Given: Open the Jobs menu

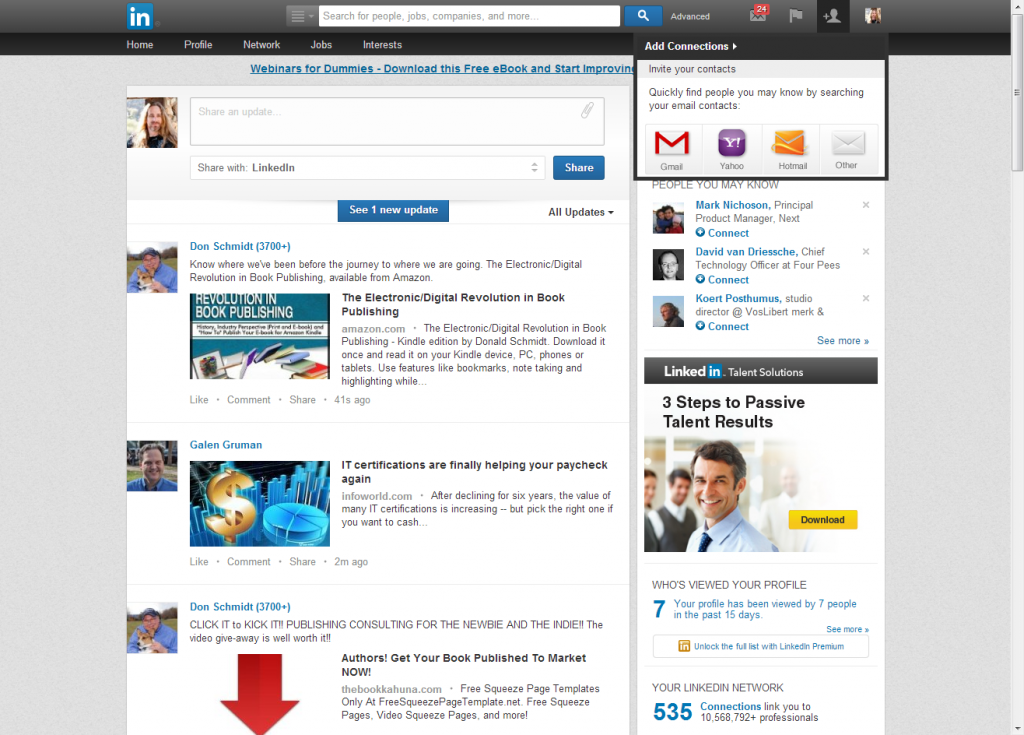Looking at the screenshot, I should 321,44.
